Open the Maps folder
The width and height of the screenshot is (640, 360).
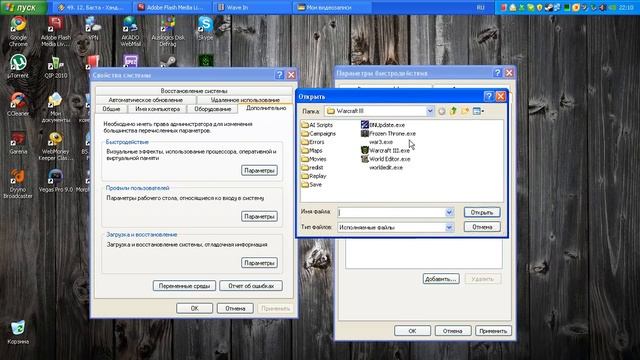(x=312, y=151)
